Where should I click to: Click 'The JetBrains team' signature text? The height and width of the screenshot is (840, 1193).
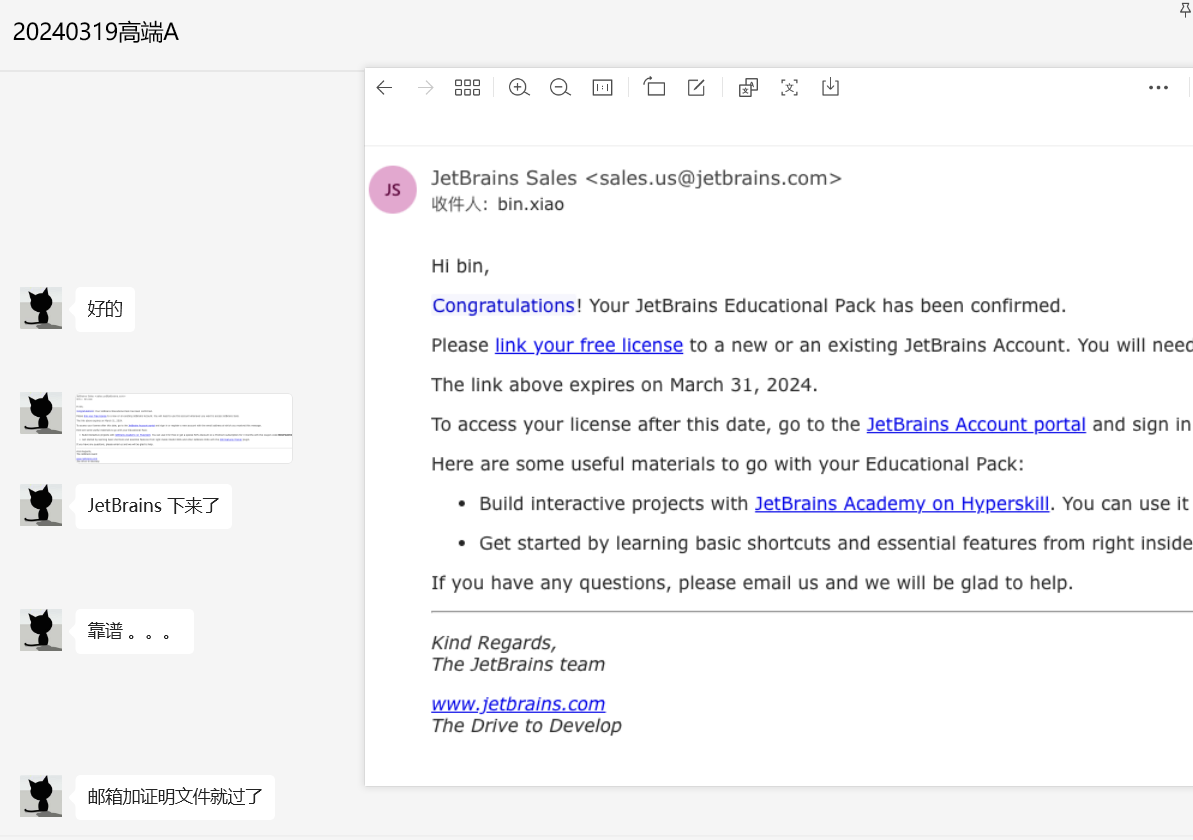pyautogui.click(x=518, y=664)
